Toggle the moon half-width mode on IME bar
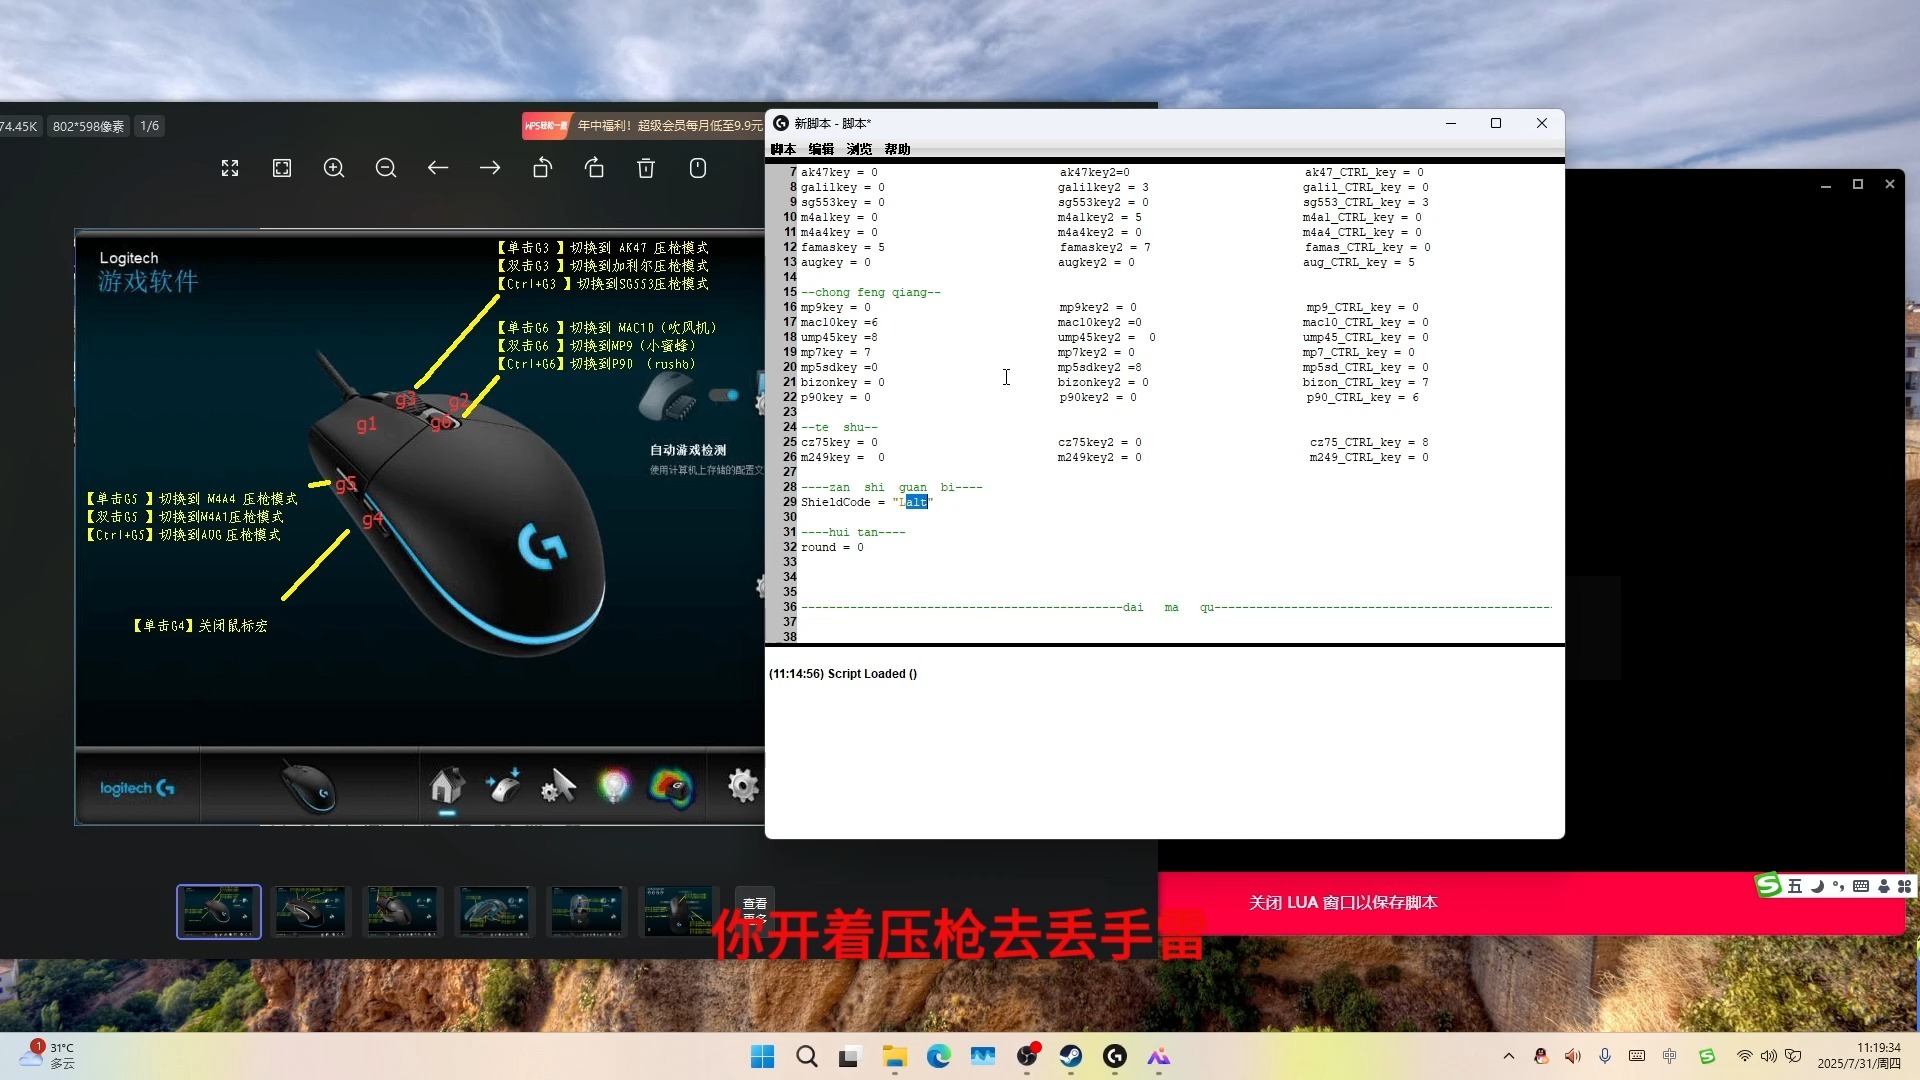 (1817, 886)
